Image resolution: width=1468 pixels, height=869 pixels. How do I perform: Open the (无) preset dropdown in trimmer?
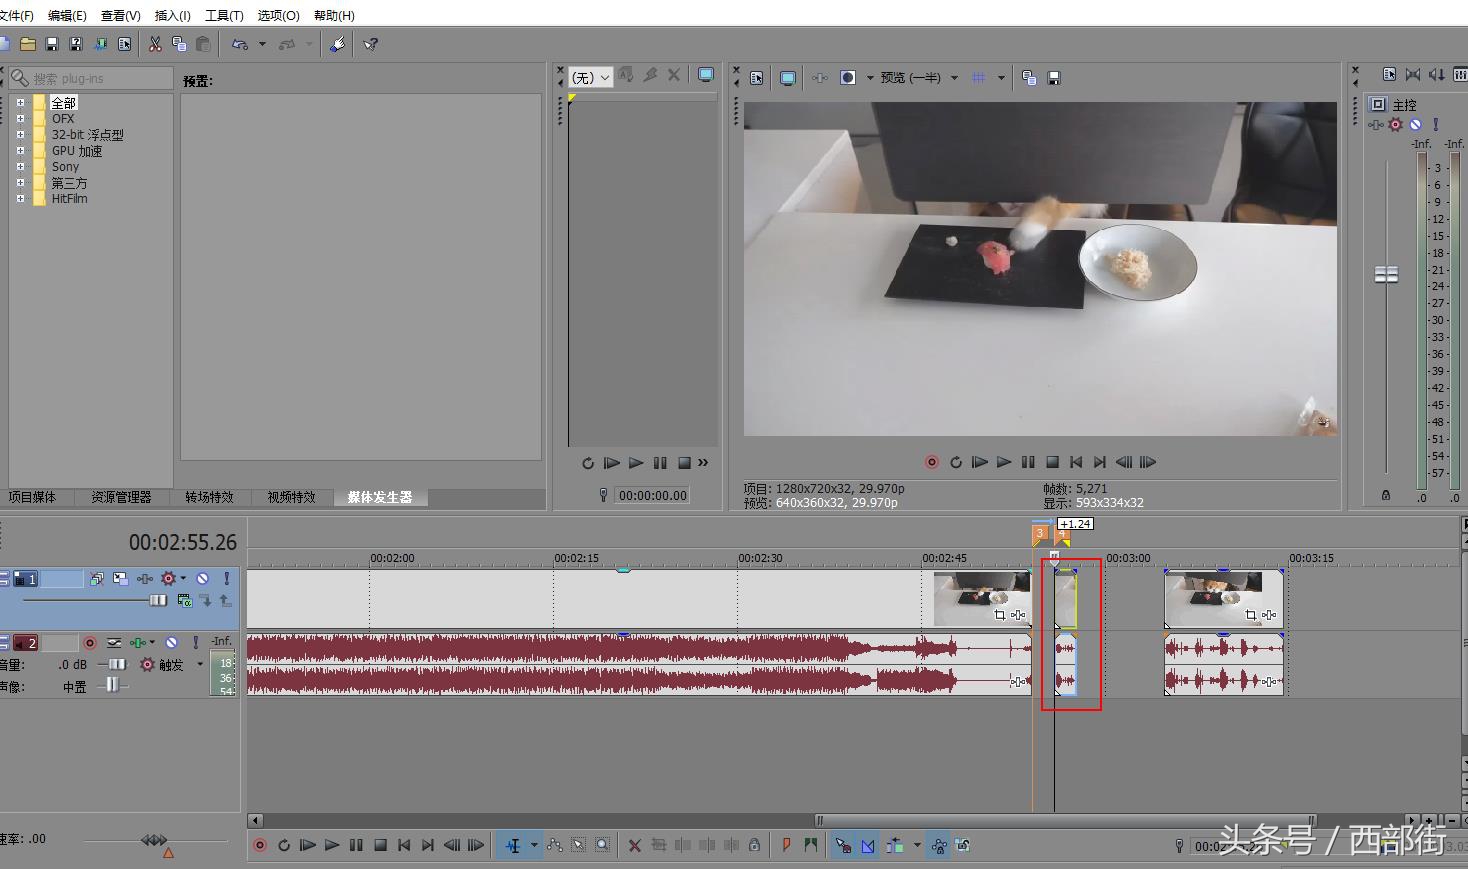click(x=591, y=77)
